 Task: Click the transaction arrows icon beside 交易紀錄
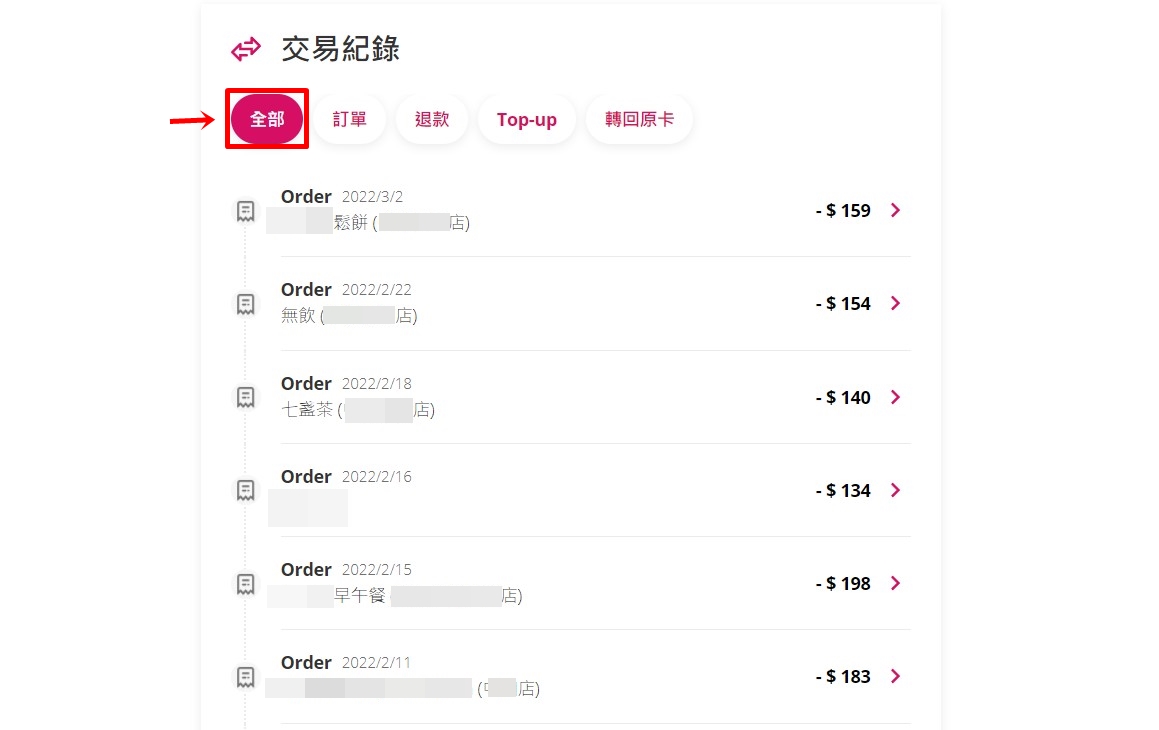(245, 50)
